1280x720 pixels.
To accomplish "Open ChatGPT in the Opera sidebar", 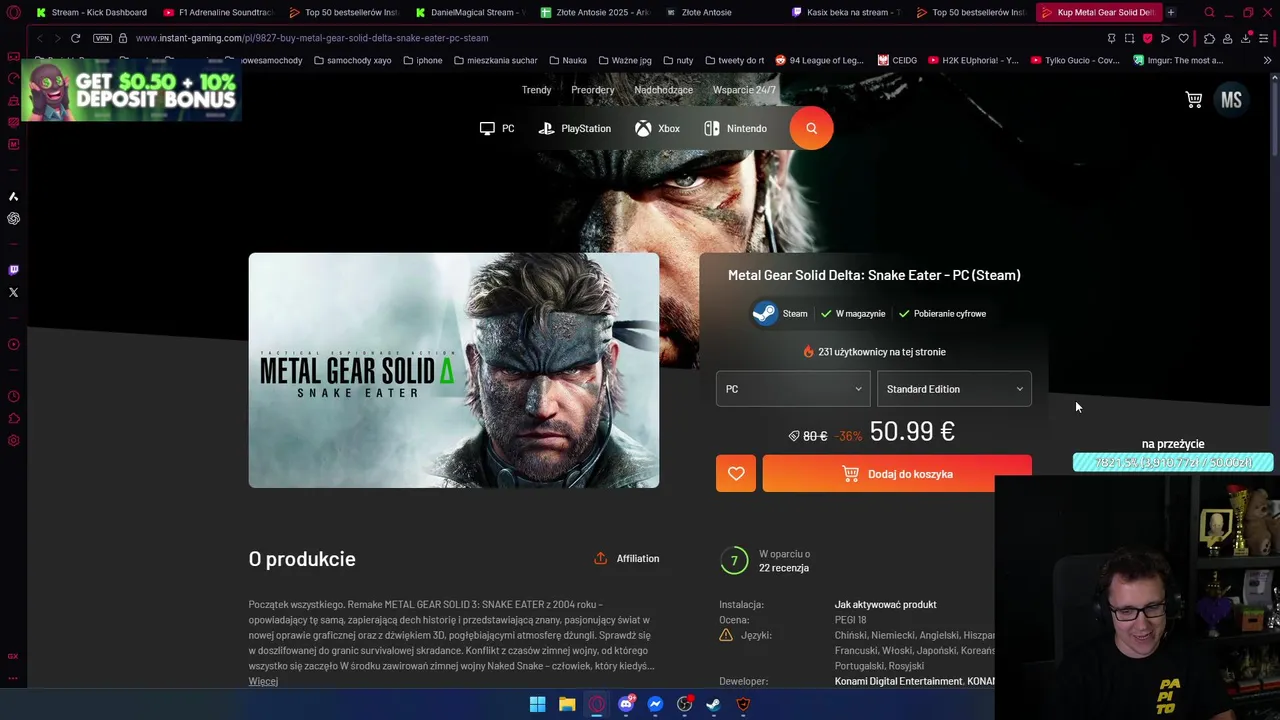I will [13, 218].
